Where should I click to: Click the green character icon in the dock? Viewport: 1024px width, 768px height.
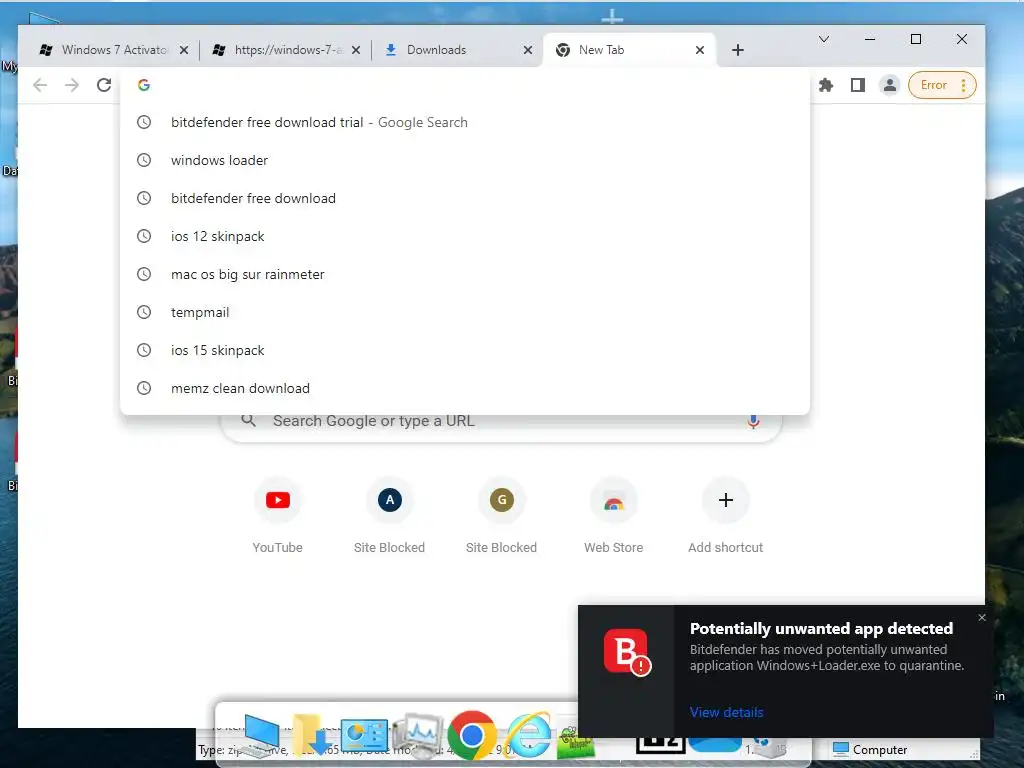click(x=575, y=741)
